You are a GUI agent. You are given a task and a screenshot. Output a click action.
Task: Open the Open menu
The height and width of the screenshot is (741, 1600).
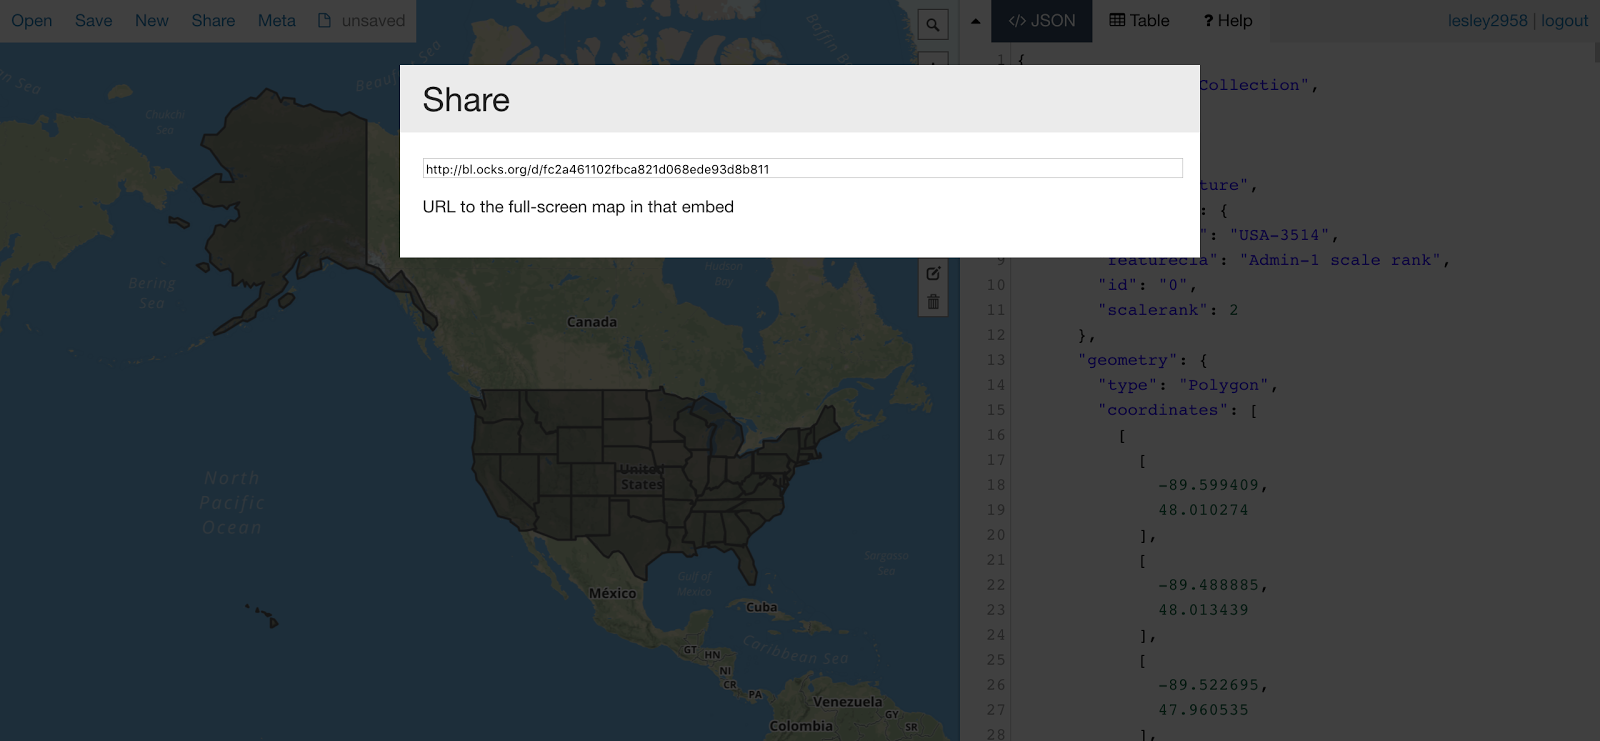pyautogui.click(x=32, y=20)
